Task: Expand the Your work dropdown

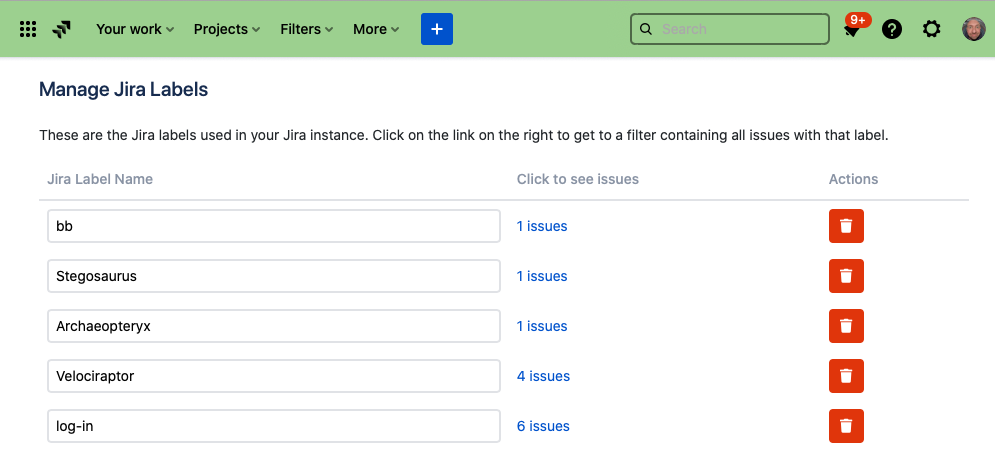Action: point(135,29)
